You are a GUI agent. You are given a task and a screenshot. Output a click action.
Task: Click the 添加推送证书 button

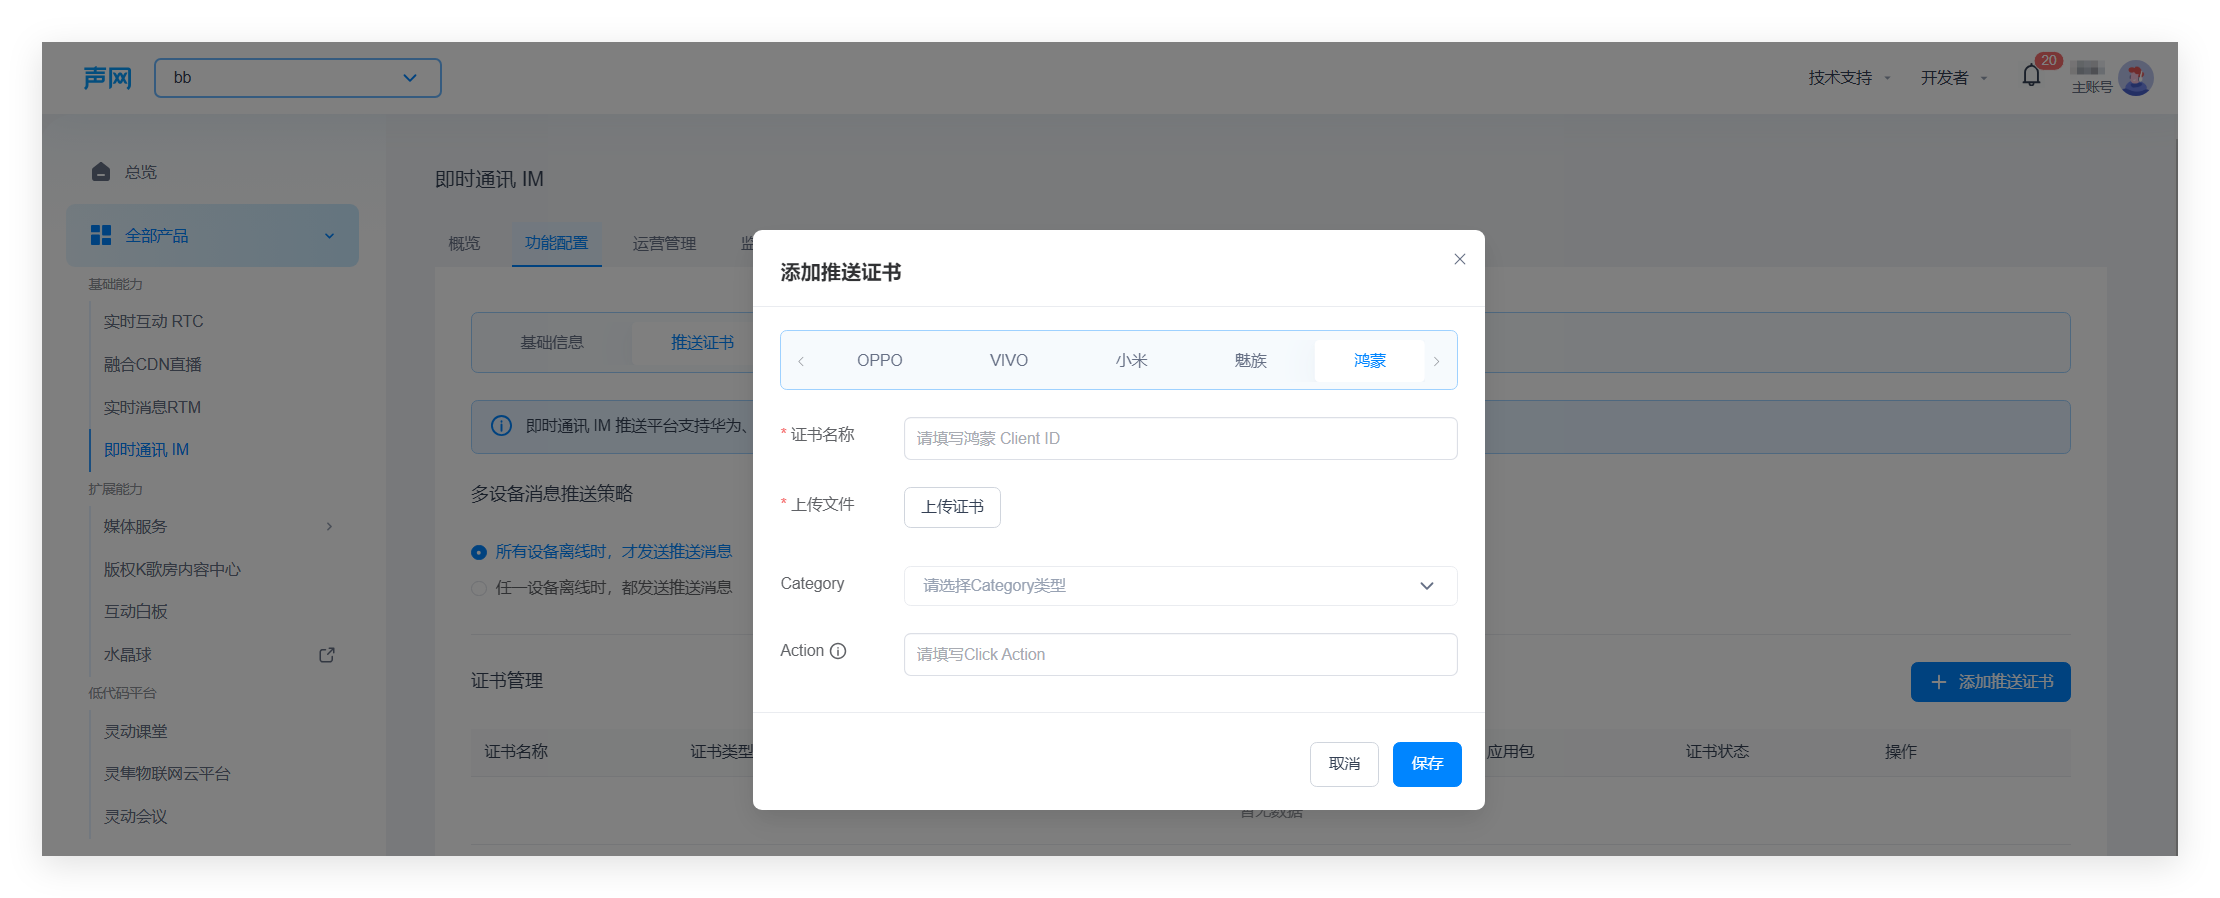pos(1990,682)
